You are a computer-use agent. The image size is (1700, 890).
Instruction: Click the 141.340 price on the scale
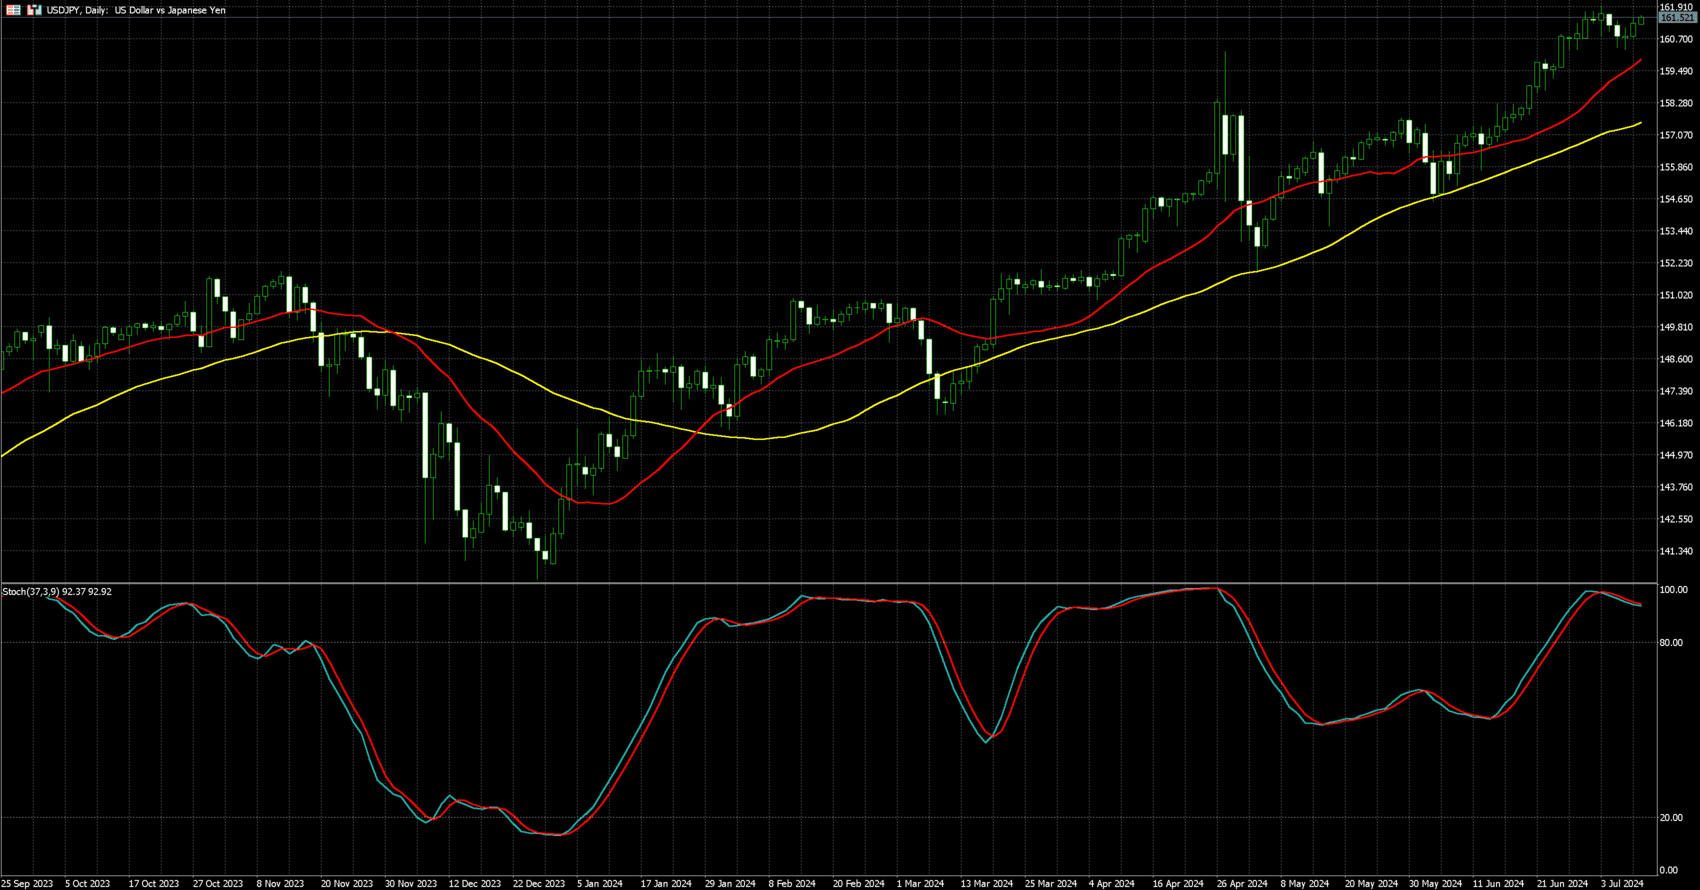(1676, 551)
